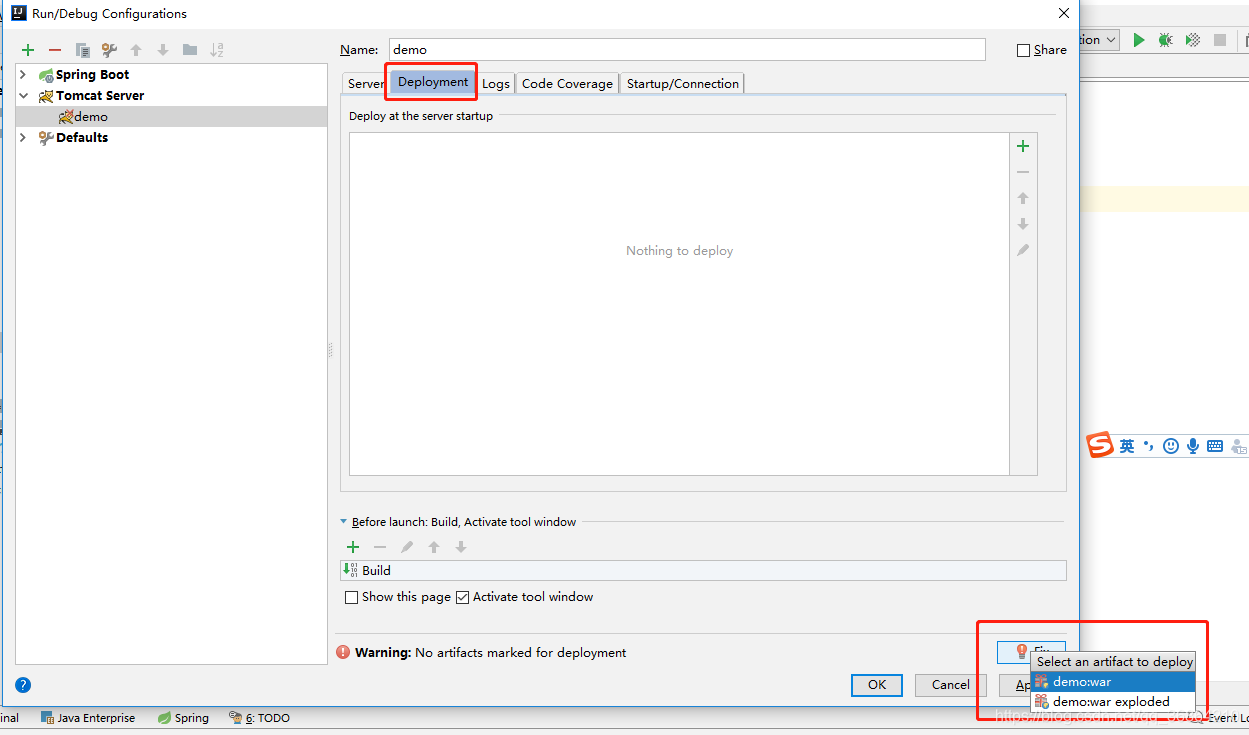The height and width of the screenshot is (735, 1249).
Task: Close the Run/Debug Configurations dialog
Action: pyautogui.click(x=1064, y=13)
